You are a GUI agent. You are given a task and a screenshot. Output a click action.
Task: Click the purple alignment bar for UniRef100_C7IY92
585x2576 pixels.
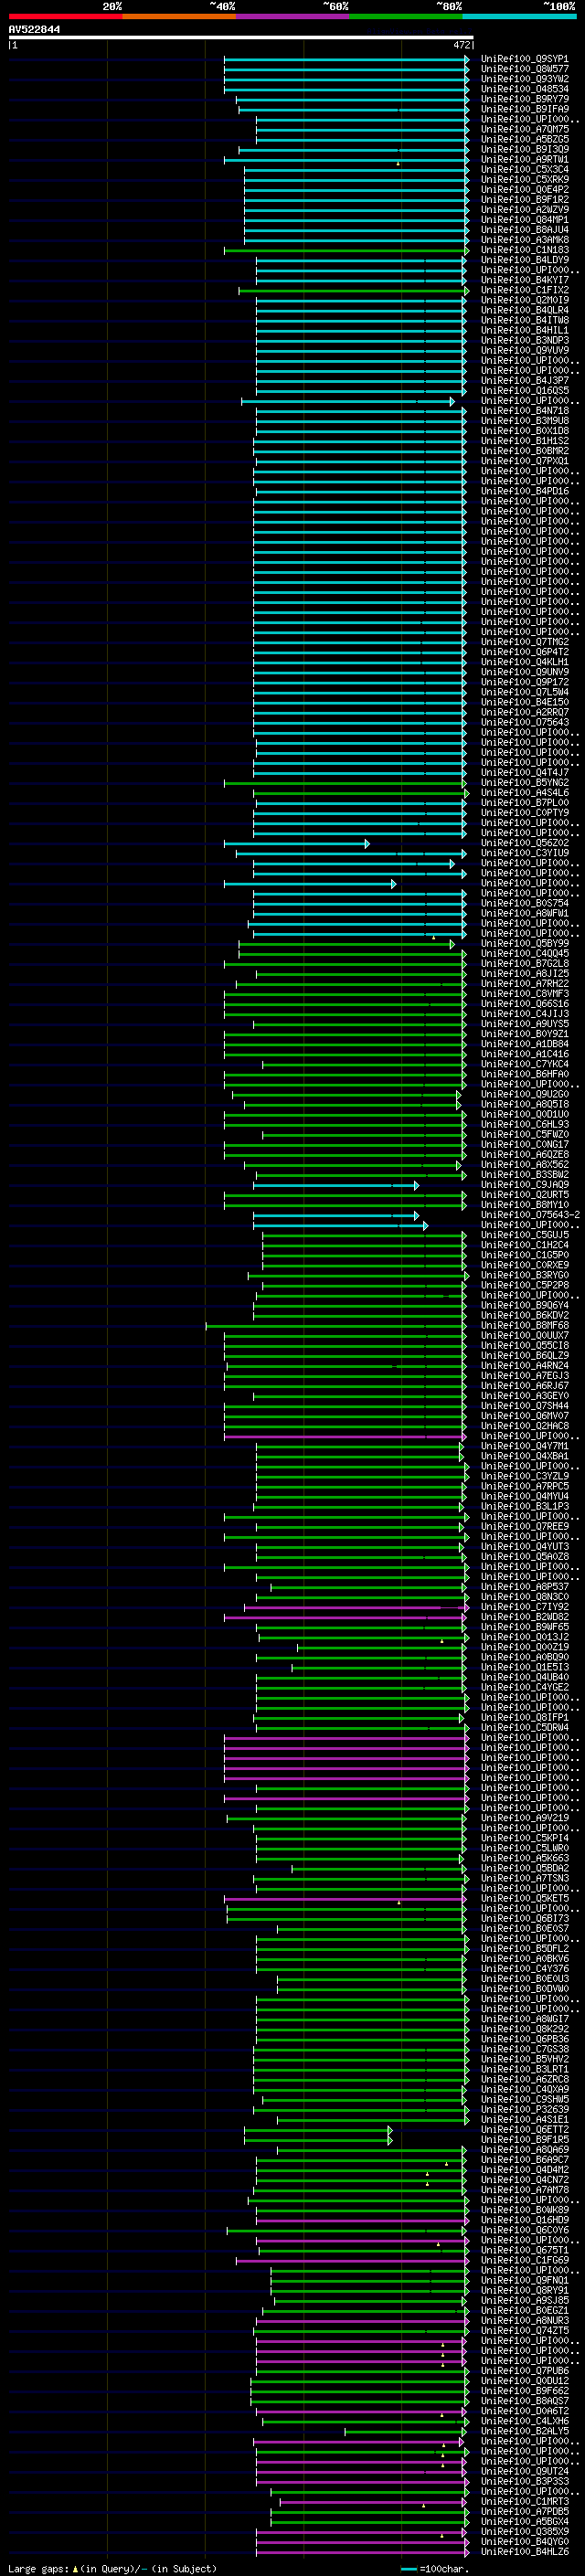[x=356, y=1607]
